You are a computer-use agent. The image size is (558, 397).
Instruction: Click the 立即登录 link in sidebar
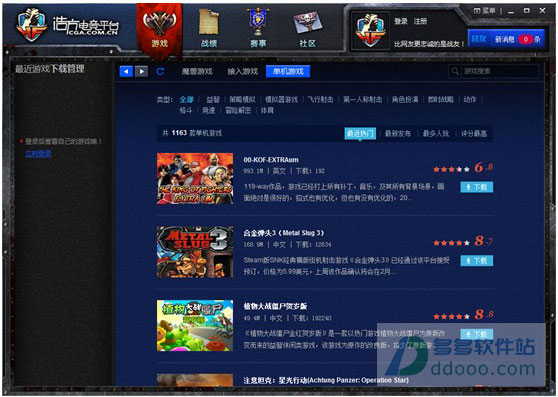tap(38, 153)
